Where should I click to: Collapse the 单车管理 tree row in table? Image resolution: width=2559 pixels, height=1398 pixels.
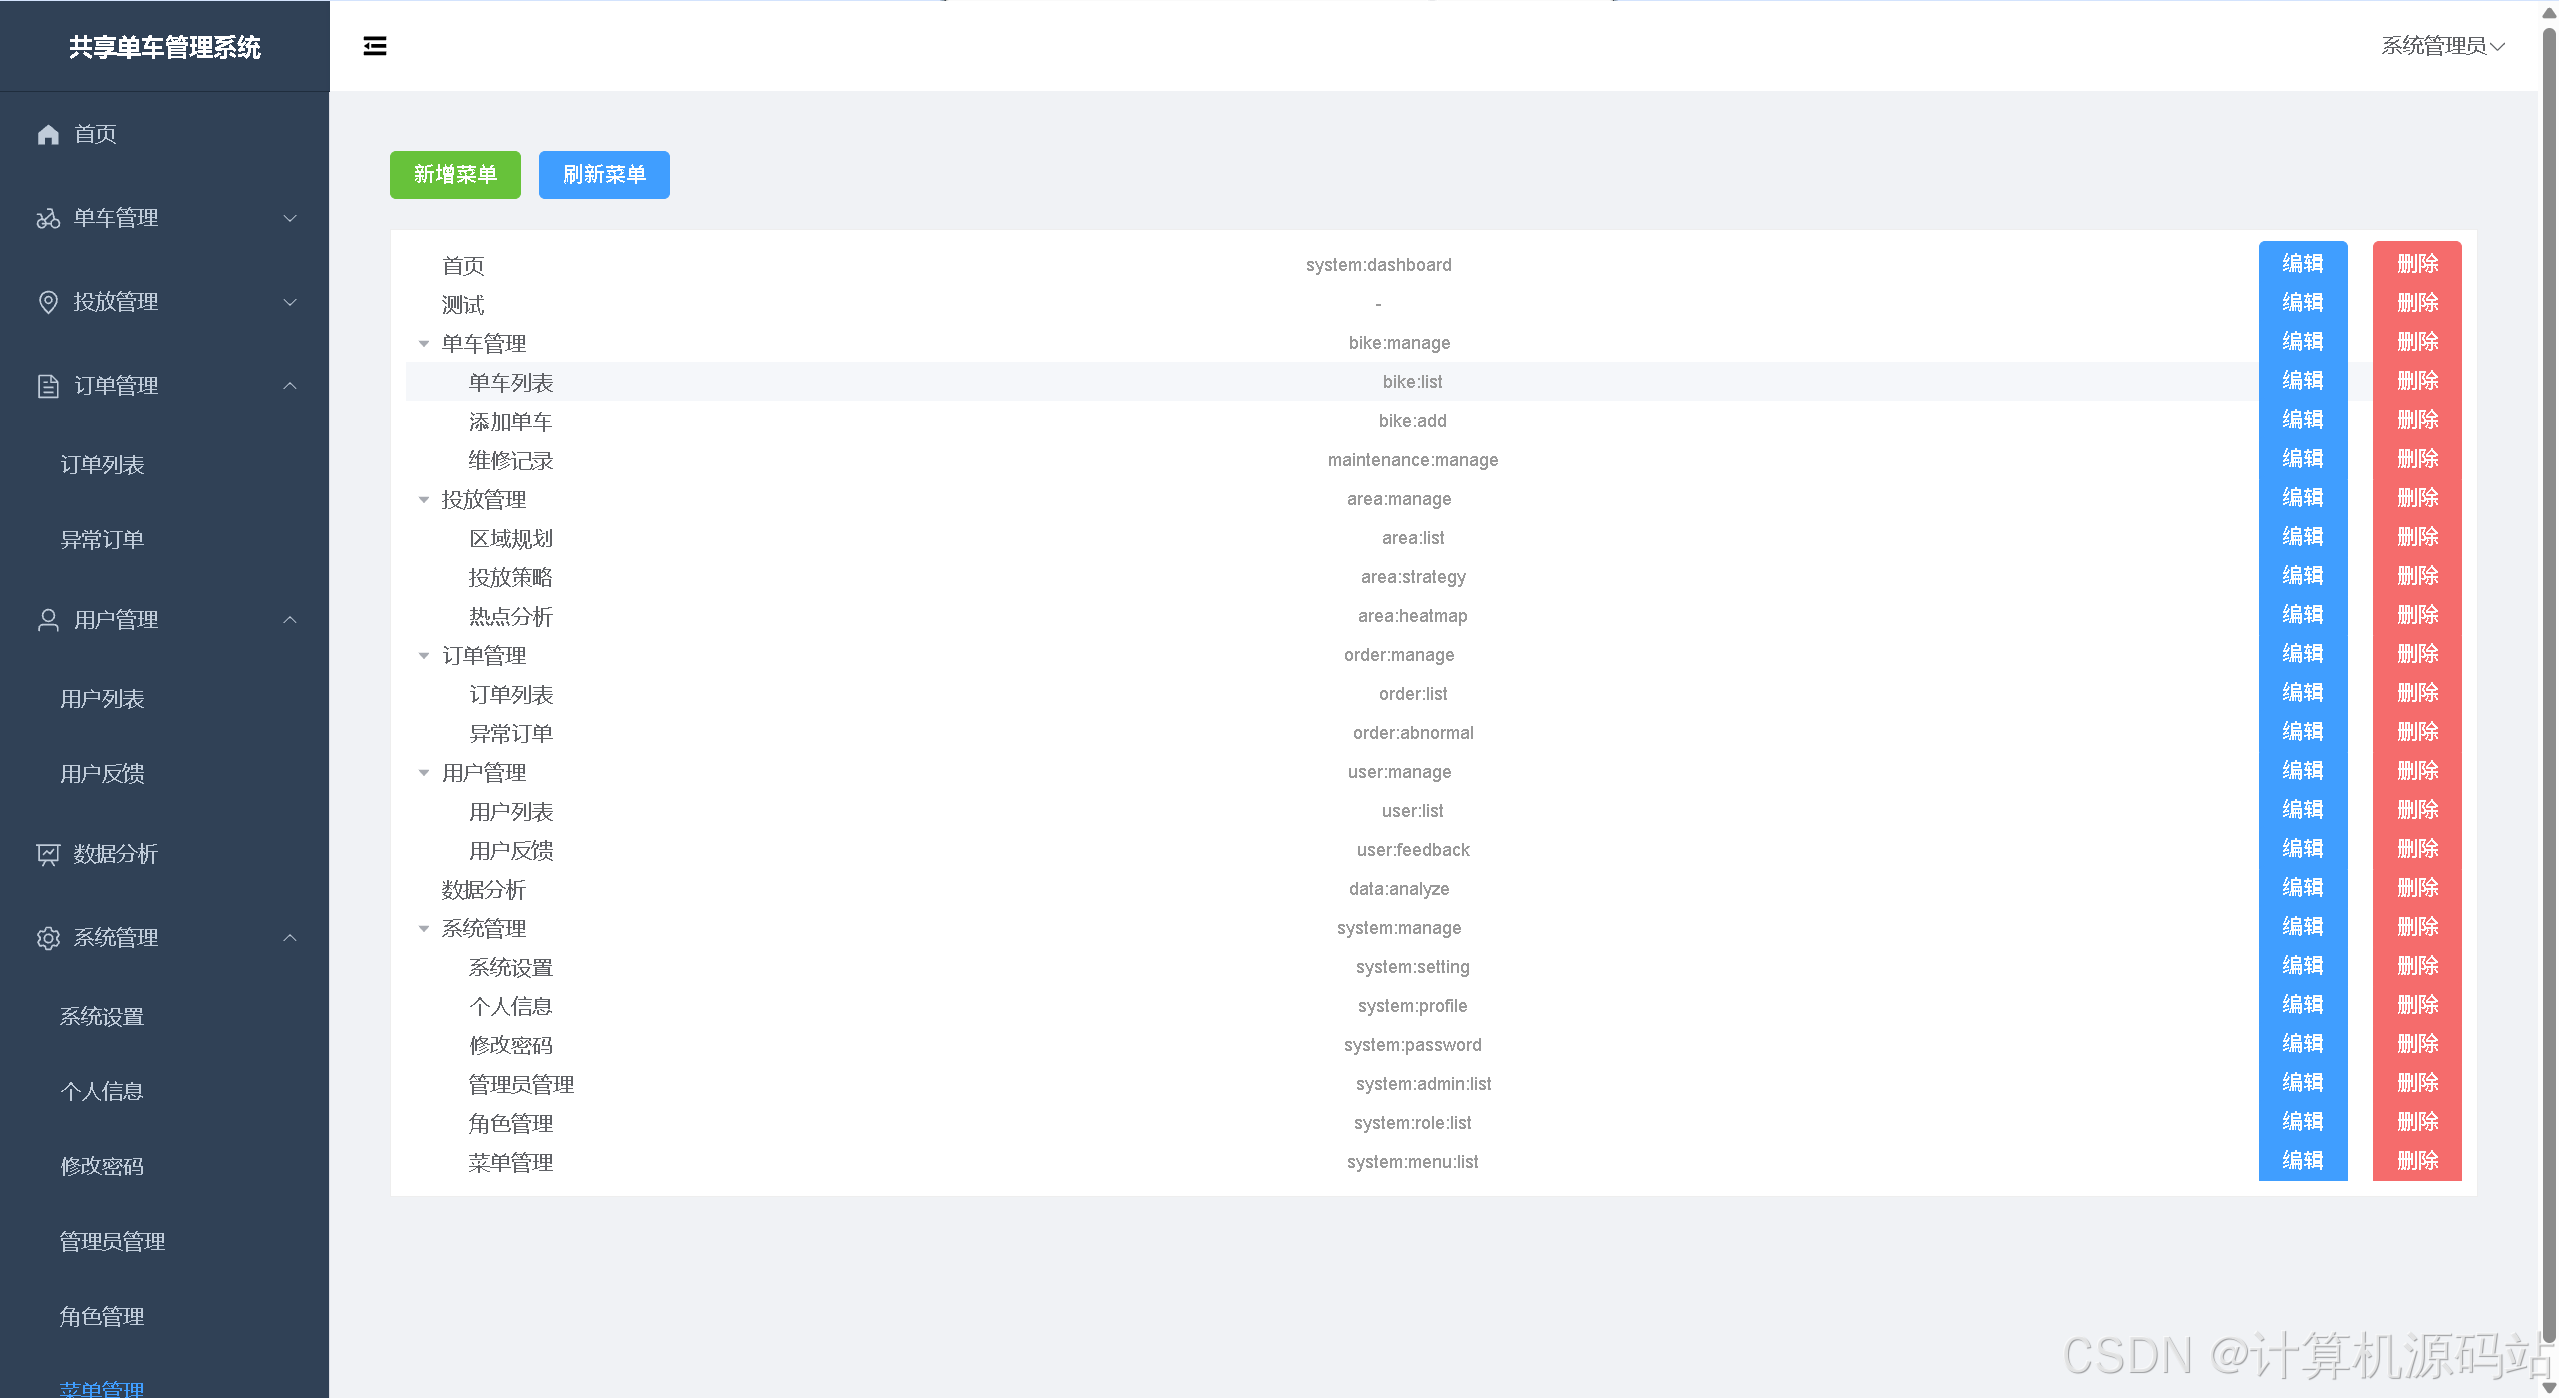(x=424, y=344)
